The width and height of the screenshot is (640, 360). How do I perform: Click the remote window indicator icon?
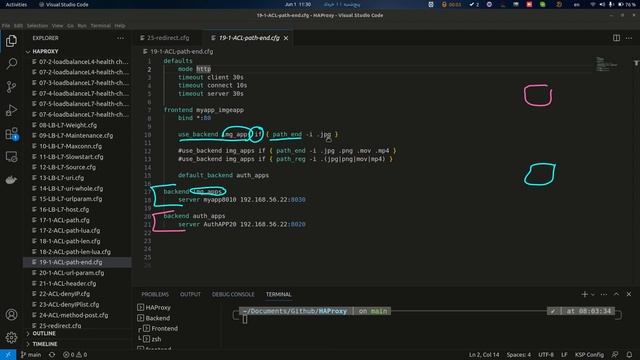(8, 355)
